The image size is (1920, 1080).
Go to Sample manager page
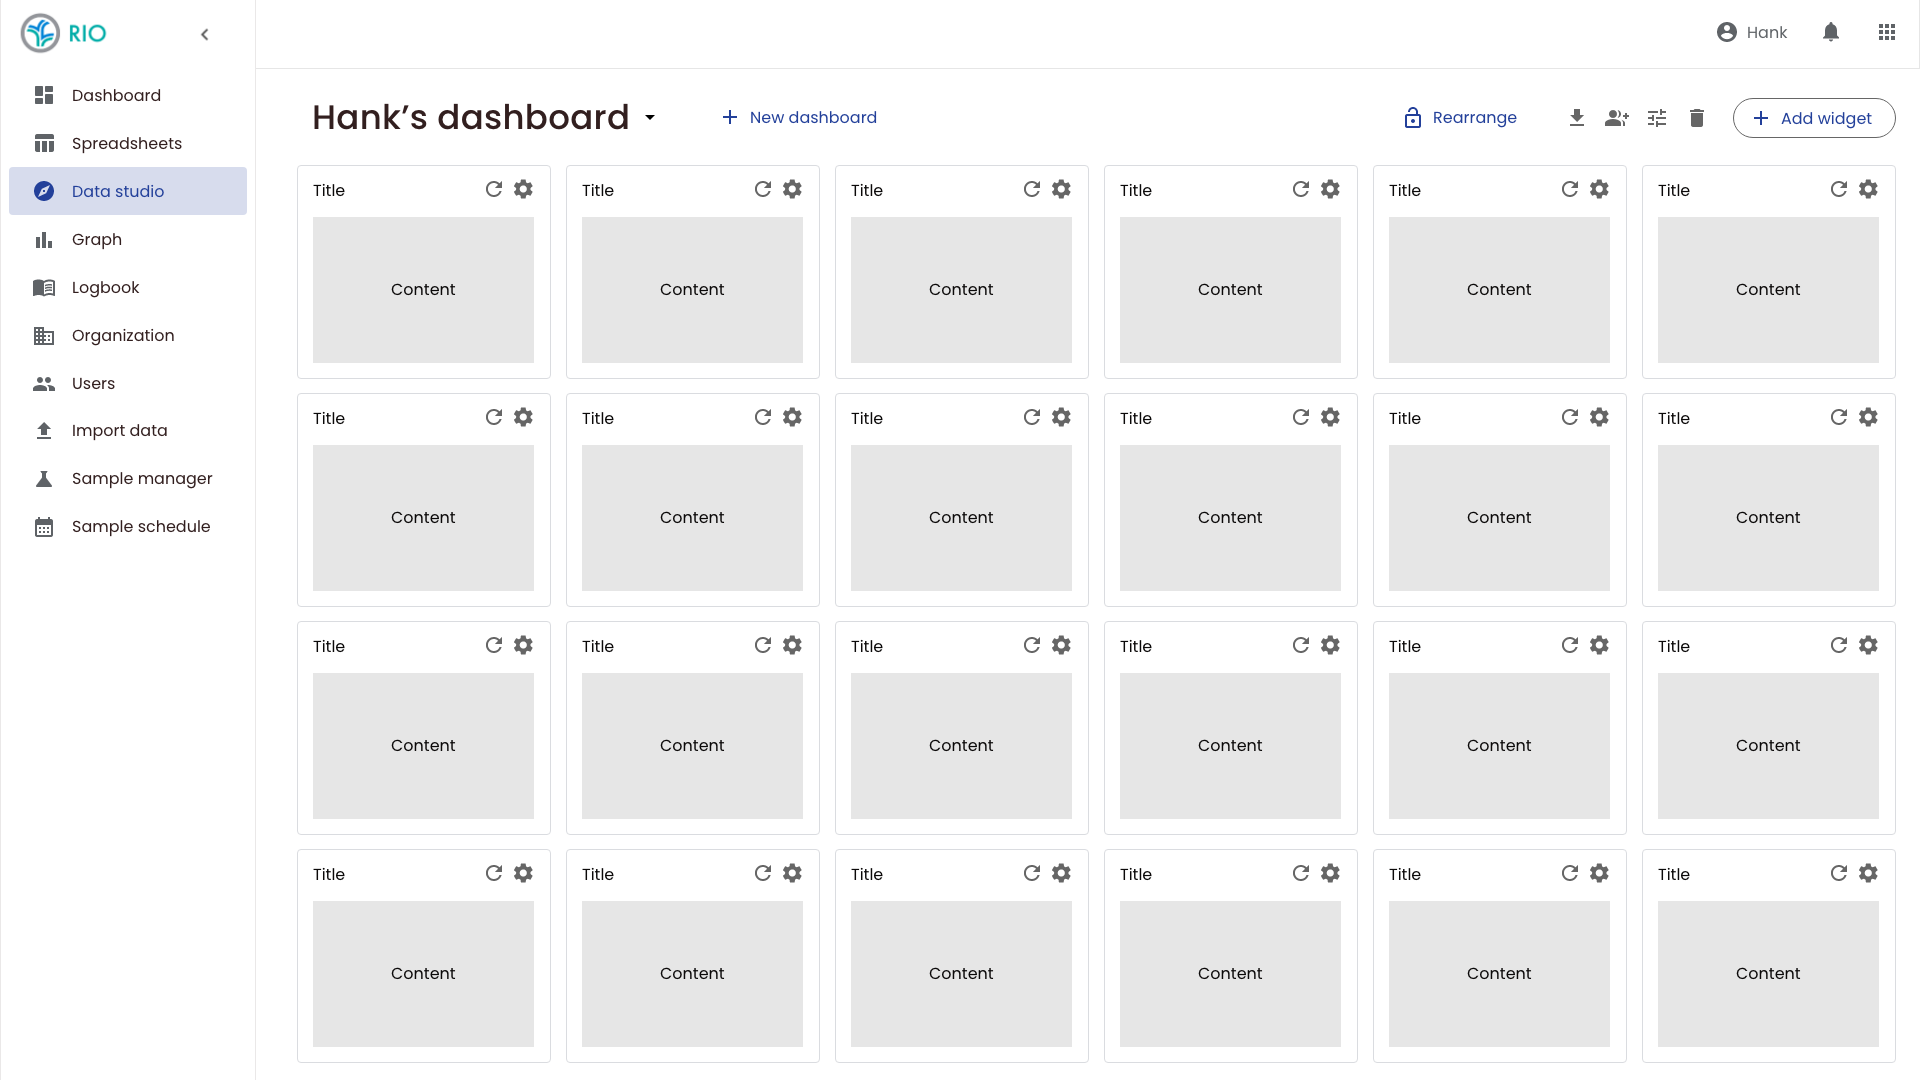pyautogui.click(x=142, y=478)
